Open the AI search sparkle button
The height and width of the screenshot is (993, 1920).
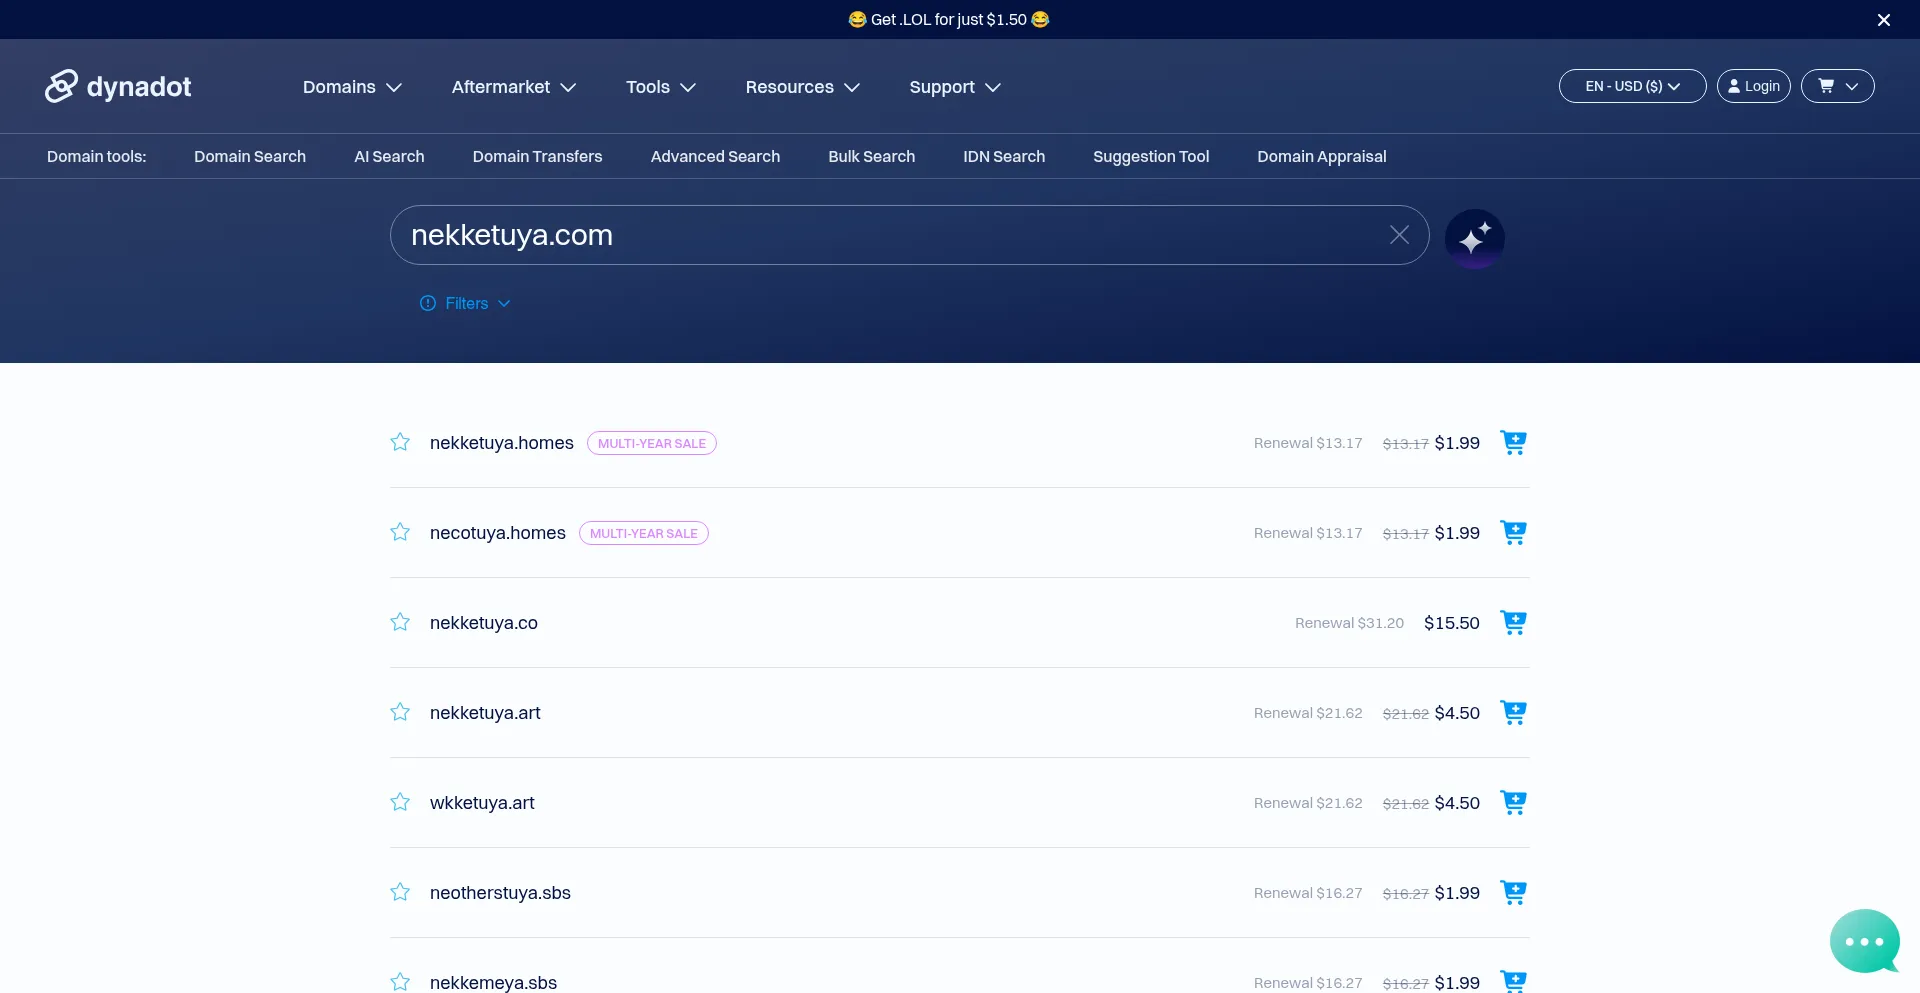pyautogui.click(x=1474, y=239)
